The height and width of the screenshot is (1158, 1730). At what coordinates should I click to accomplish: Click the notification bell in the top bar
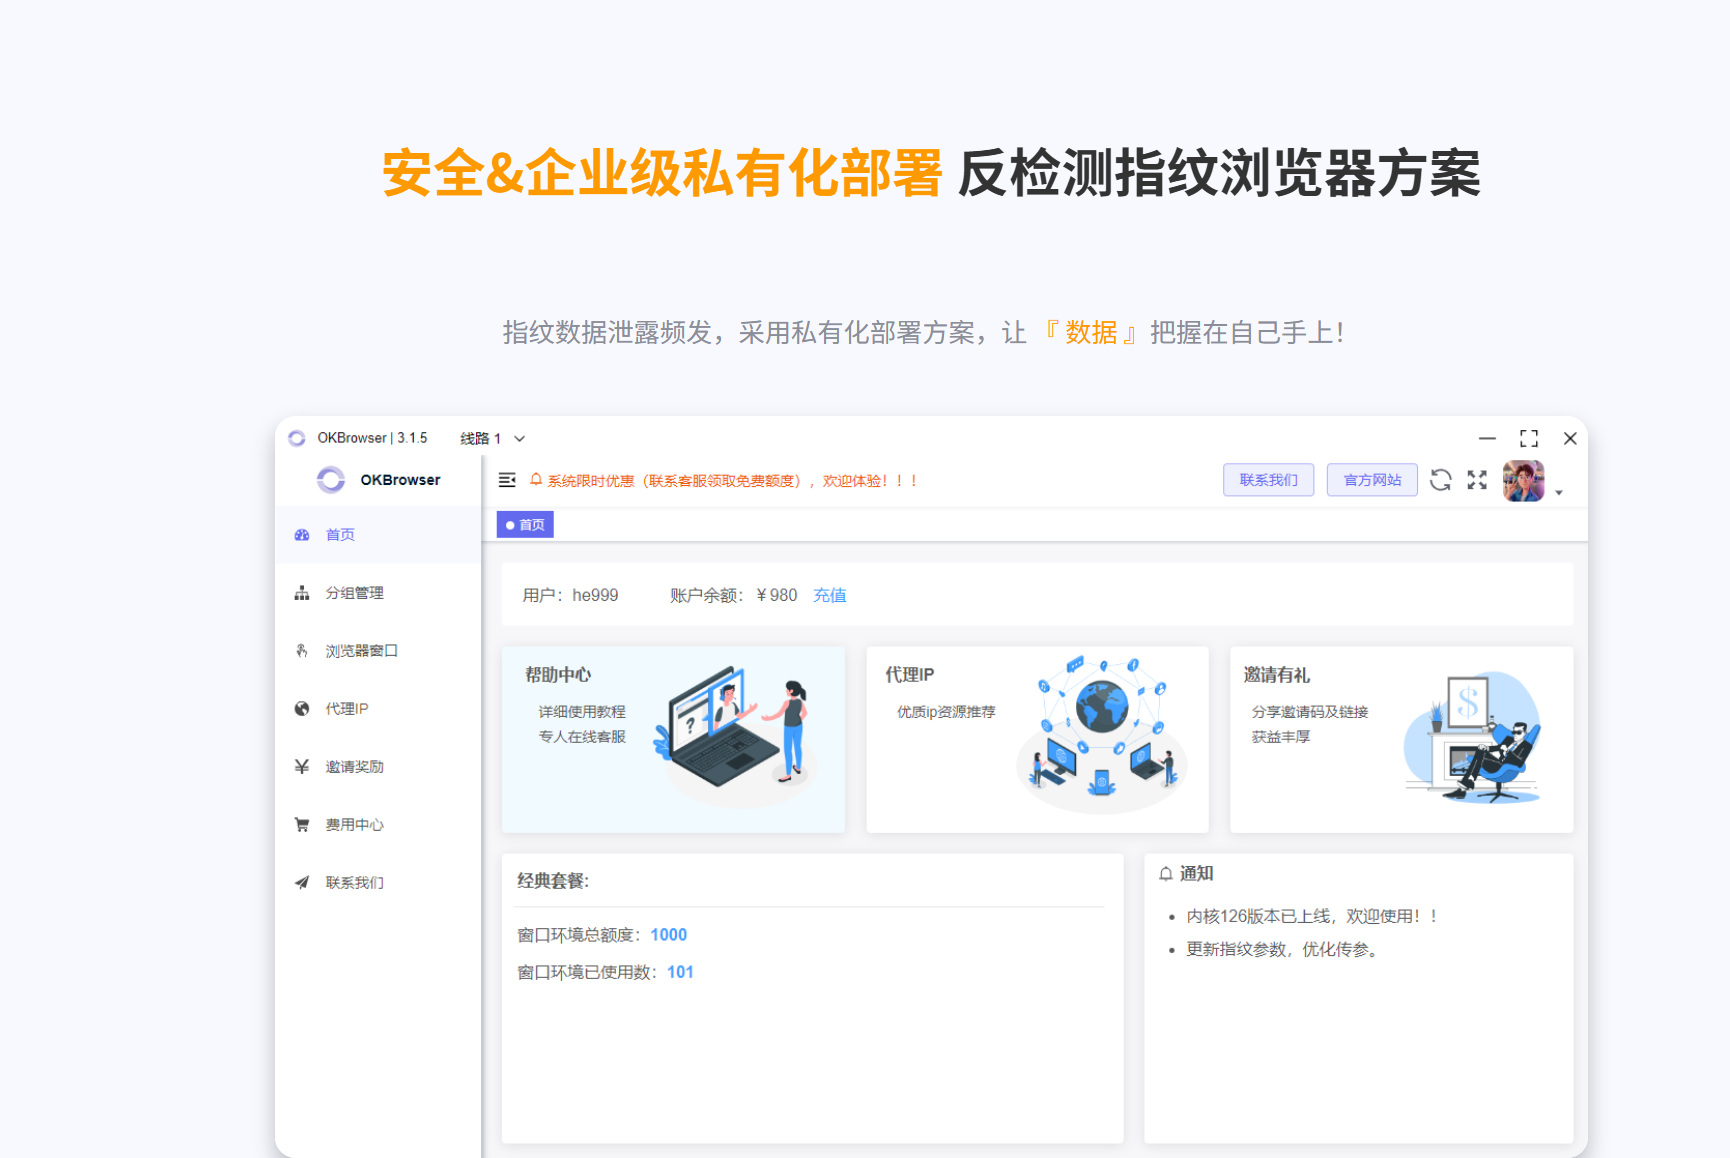point(536,480)
